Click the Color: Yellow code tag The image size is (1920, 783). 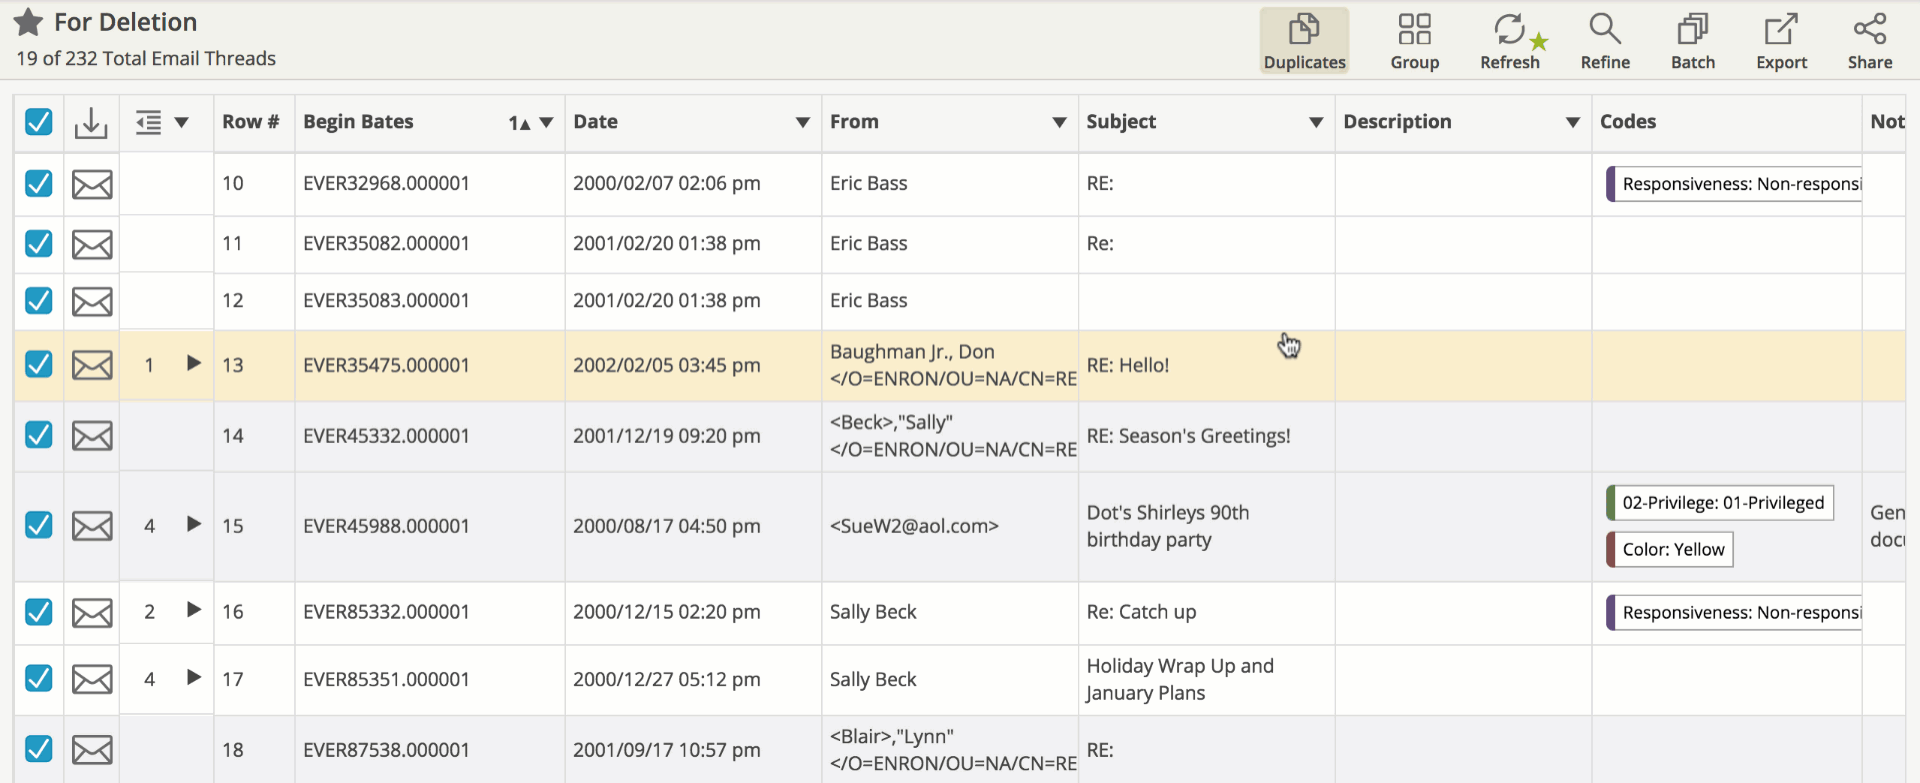[x=1670, y=549]
